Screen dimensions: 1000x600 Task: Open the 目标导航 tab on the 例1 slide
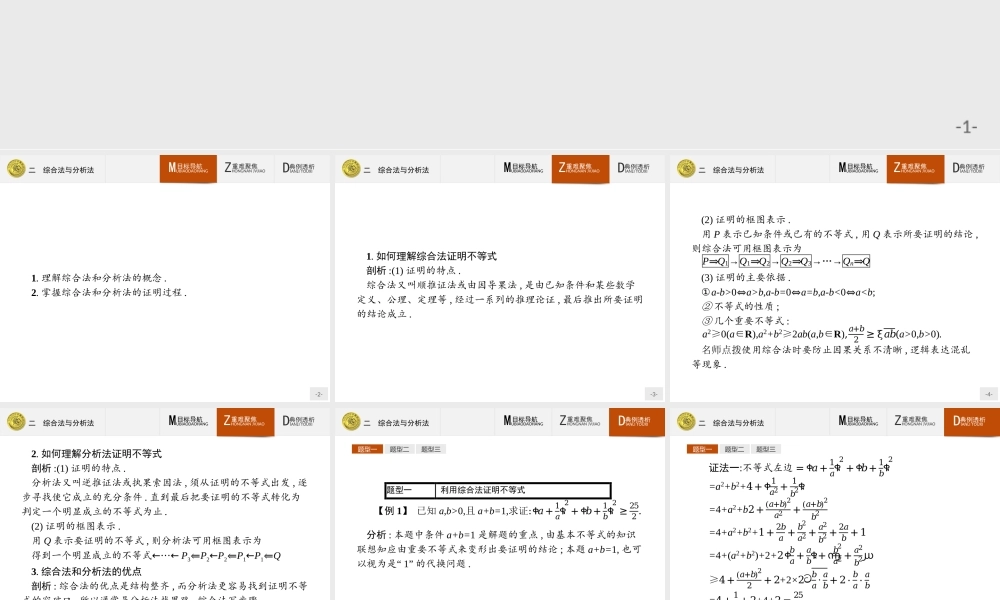(523, 422)
